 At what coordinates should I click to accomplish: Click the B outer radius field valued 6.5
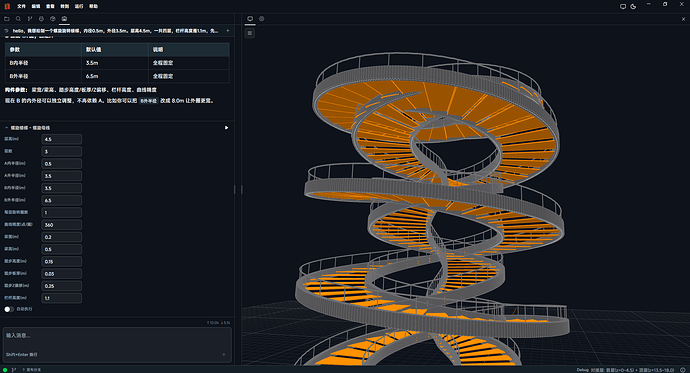coord(62,201)
